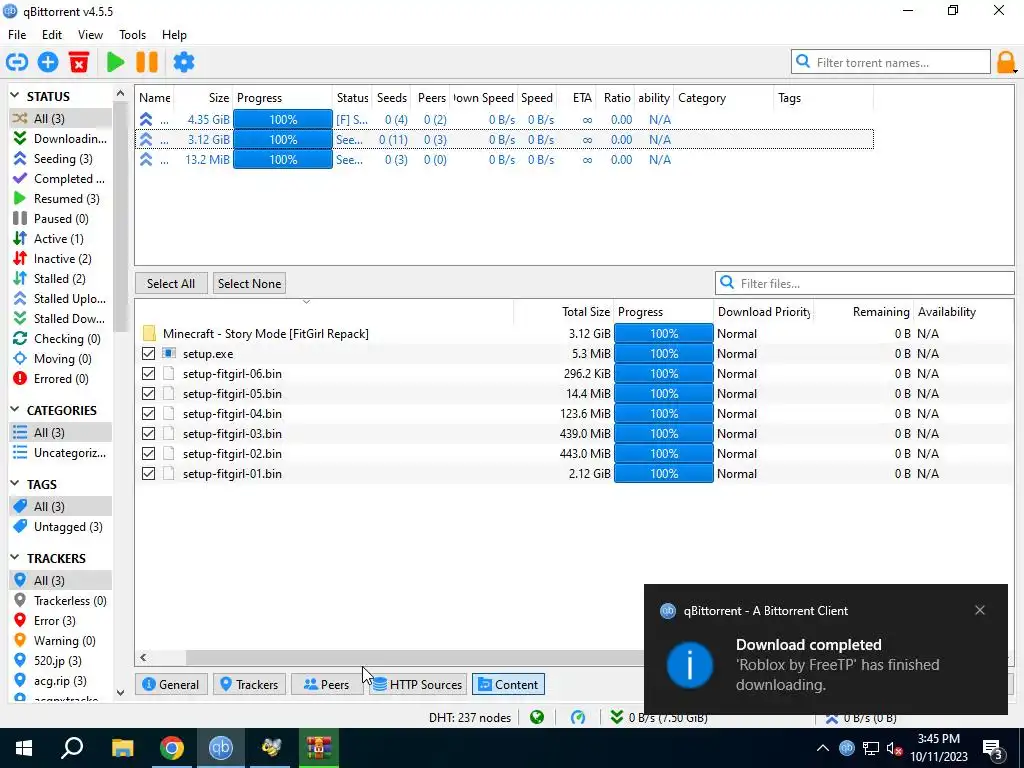Select Active (1) status filter
Viewport: 1024px width, 768px height.
[x=58, y=239]
